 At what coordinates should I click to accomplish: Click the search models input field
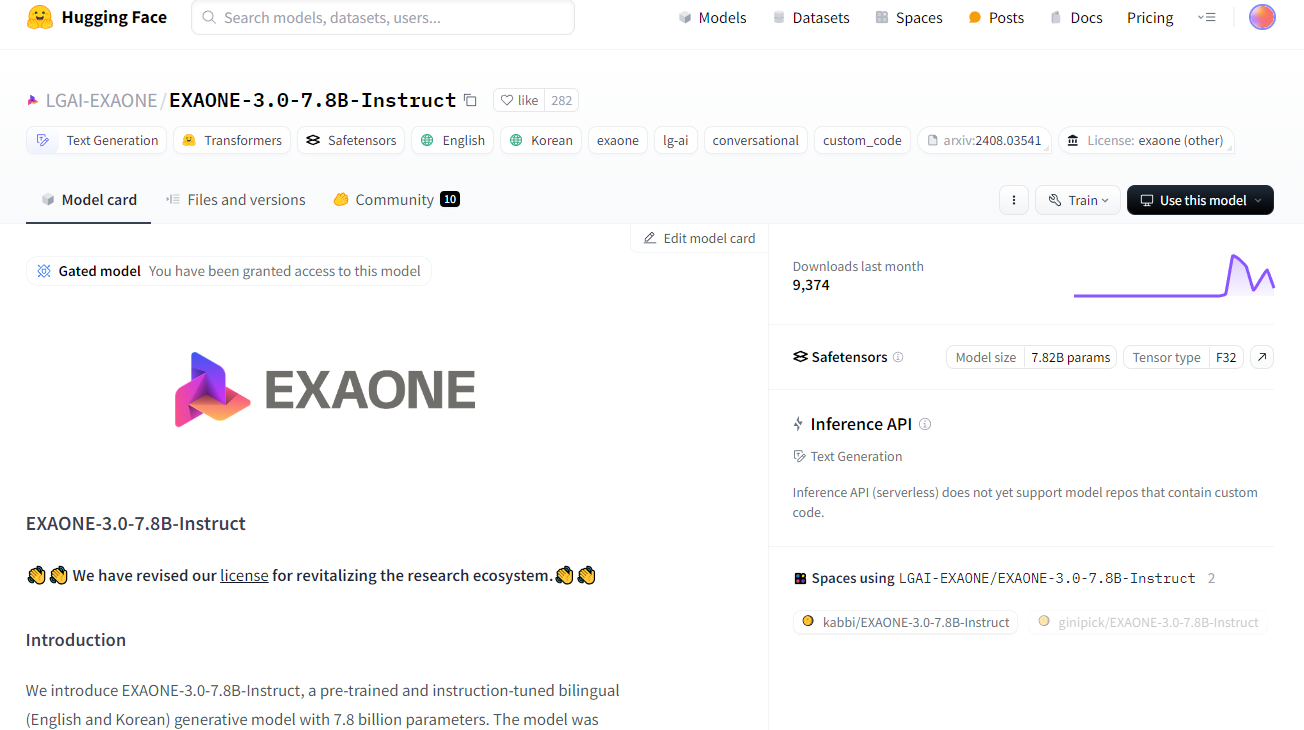point(383,18)
